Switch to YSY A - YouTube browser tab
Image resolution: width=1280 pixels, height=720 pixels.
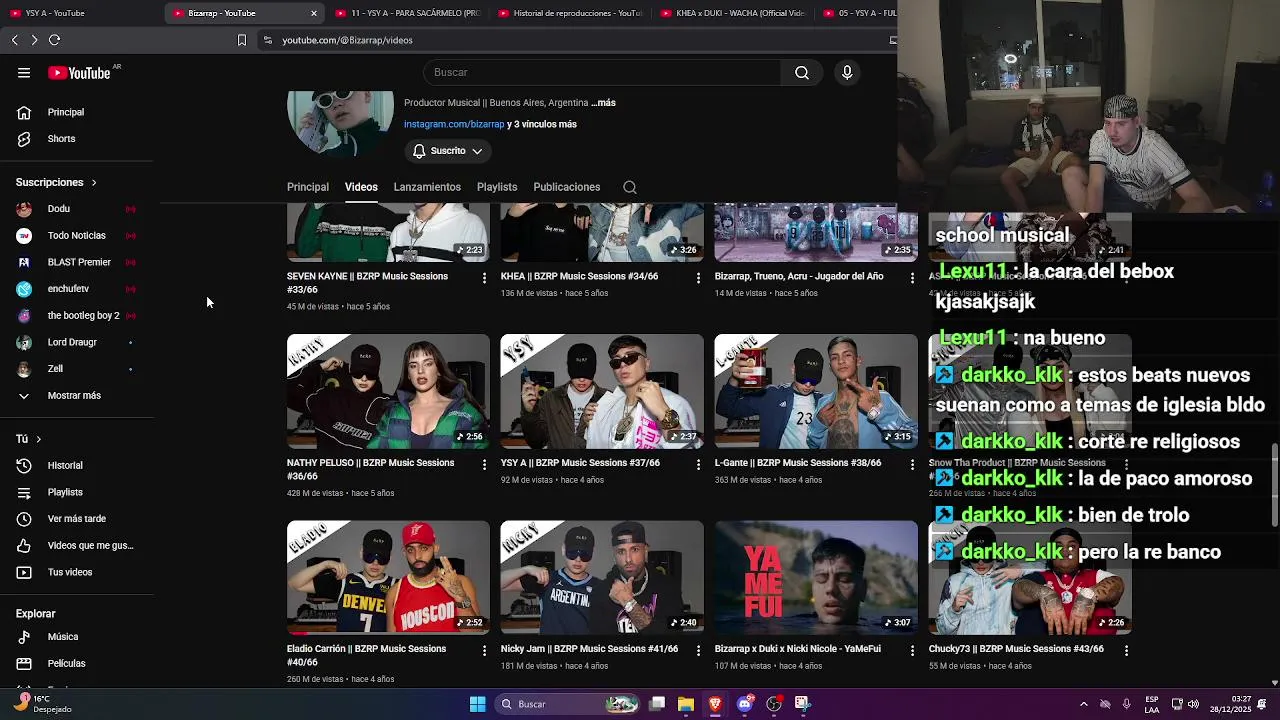pyautogui.click(x=80, y=13)
